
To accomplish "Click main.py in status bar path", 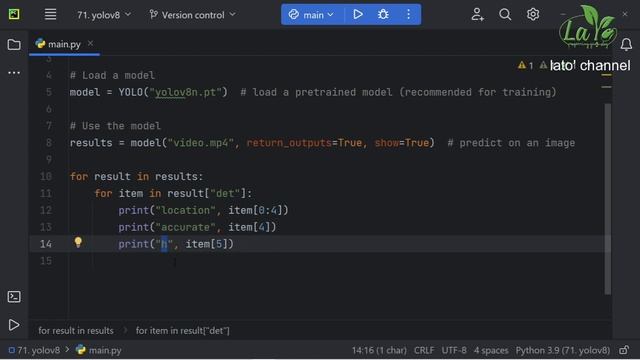I will coord(99,350).
